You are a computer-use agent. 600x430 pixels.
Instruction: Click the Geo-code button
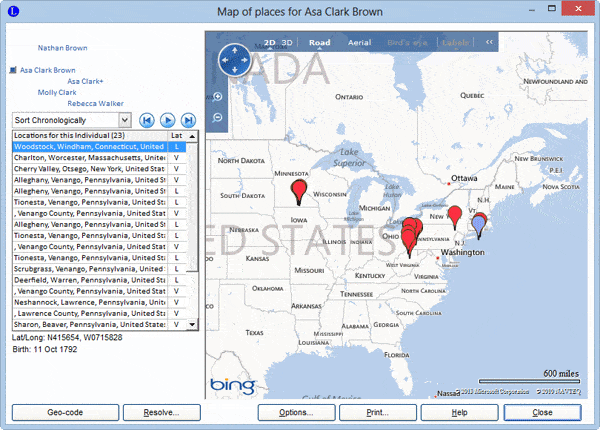(x=65, y=412)
